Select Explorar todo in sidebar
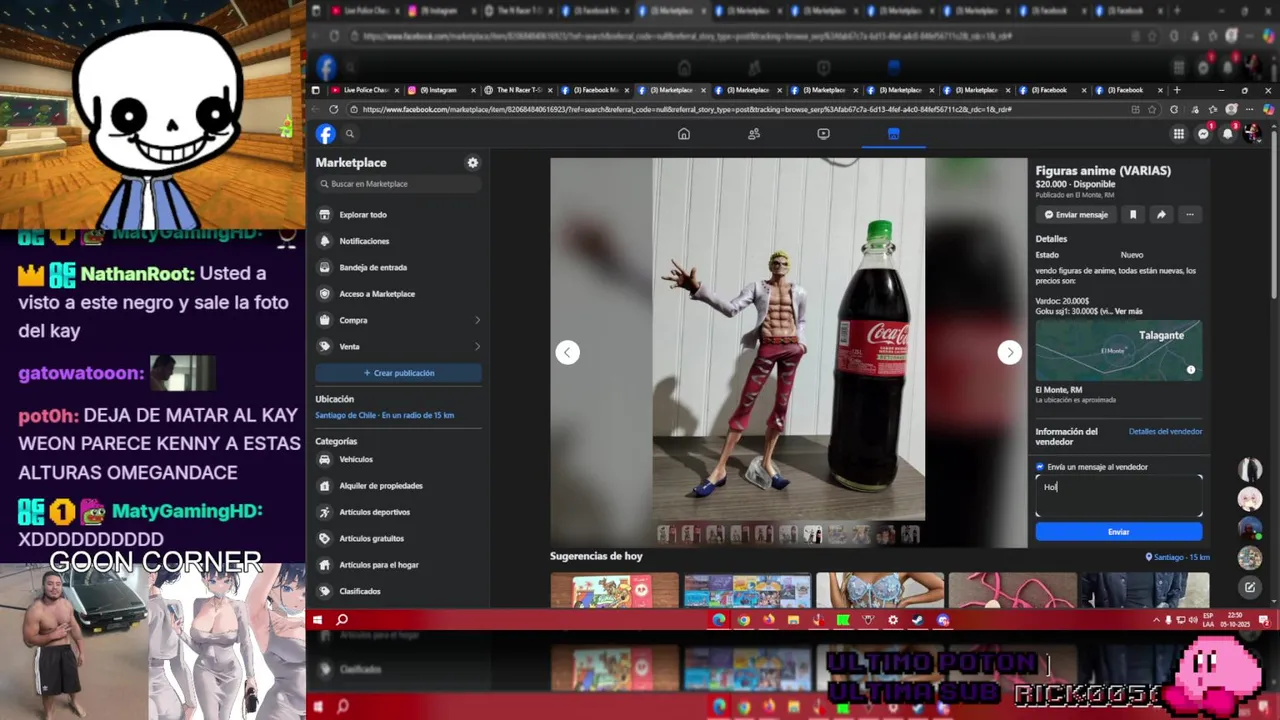 (x=398, y=215)
